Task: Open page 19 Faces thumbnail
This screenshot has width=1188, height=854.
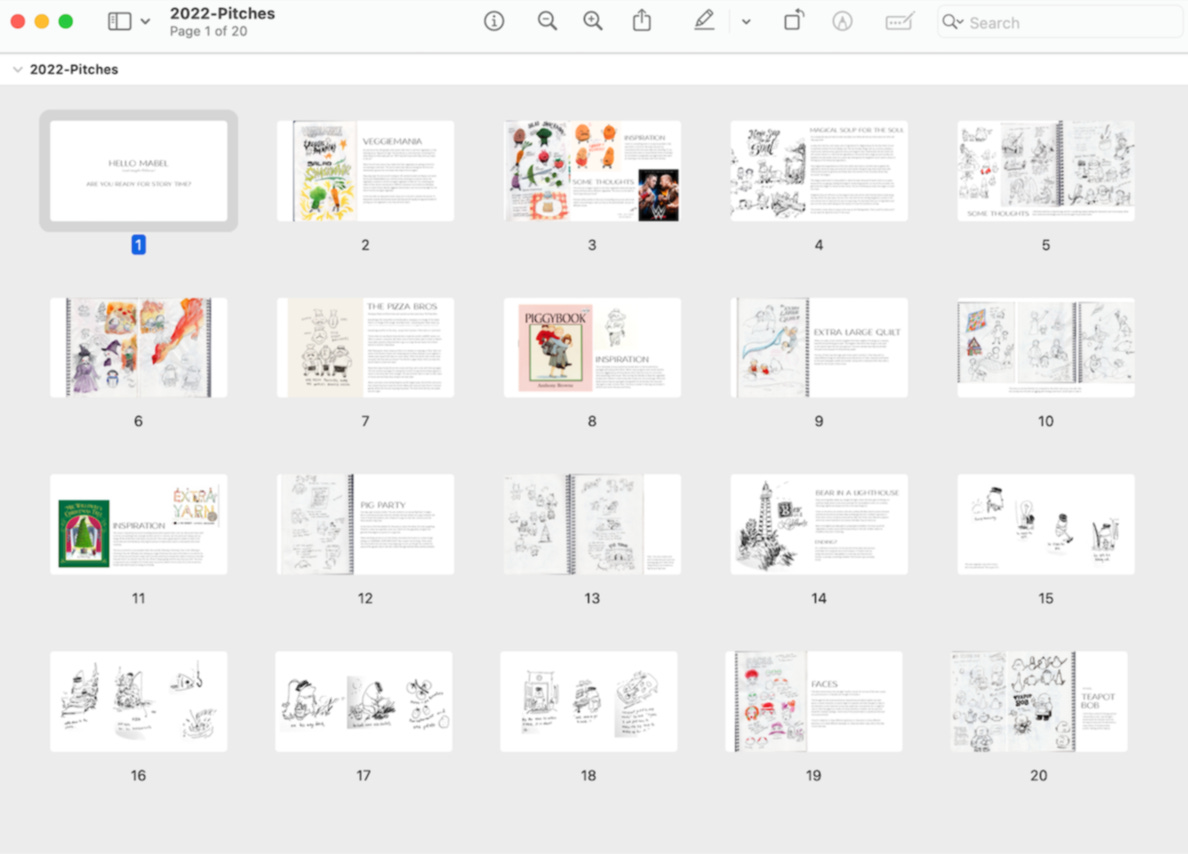Action: [x=814, y=701]
